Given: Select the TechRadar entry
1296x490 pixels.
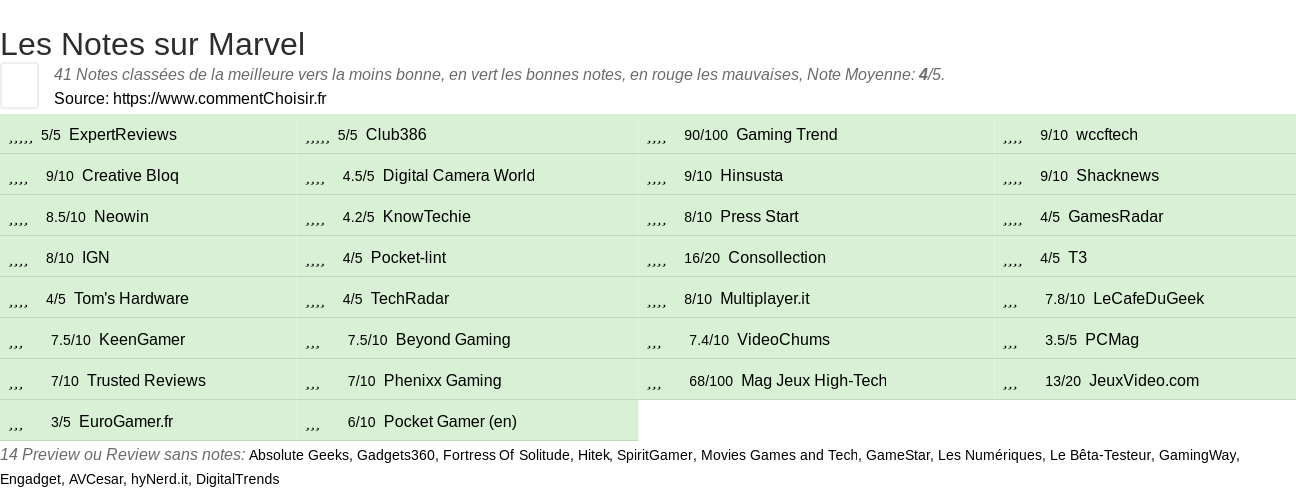Looking at the screenshot, I should coord(467,298).
